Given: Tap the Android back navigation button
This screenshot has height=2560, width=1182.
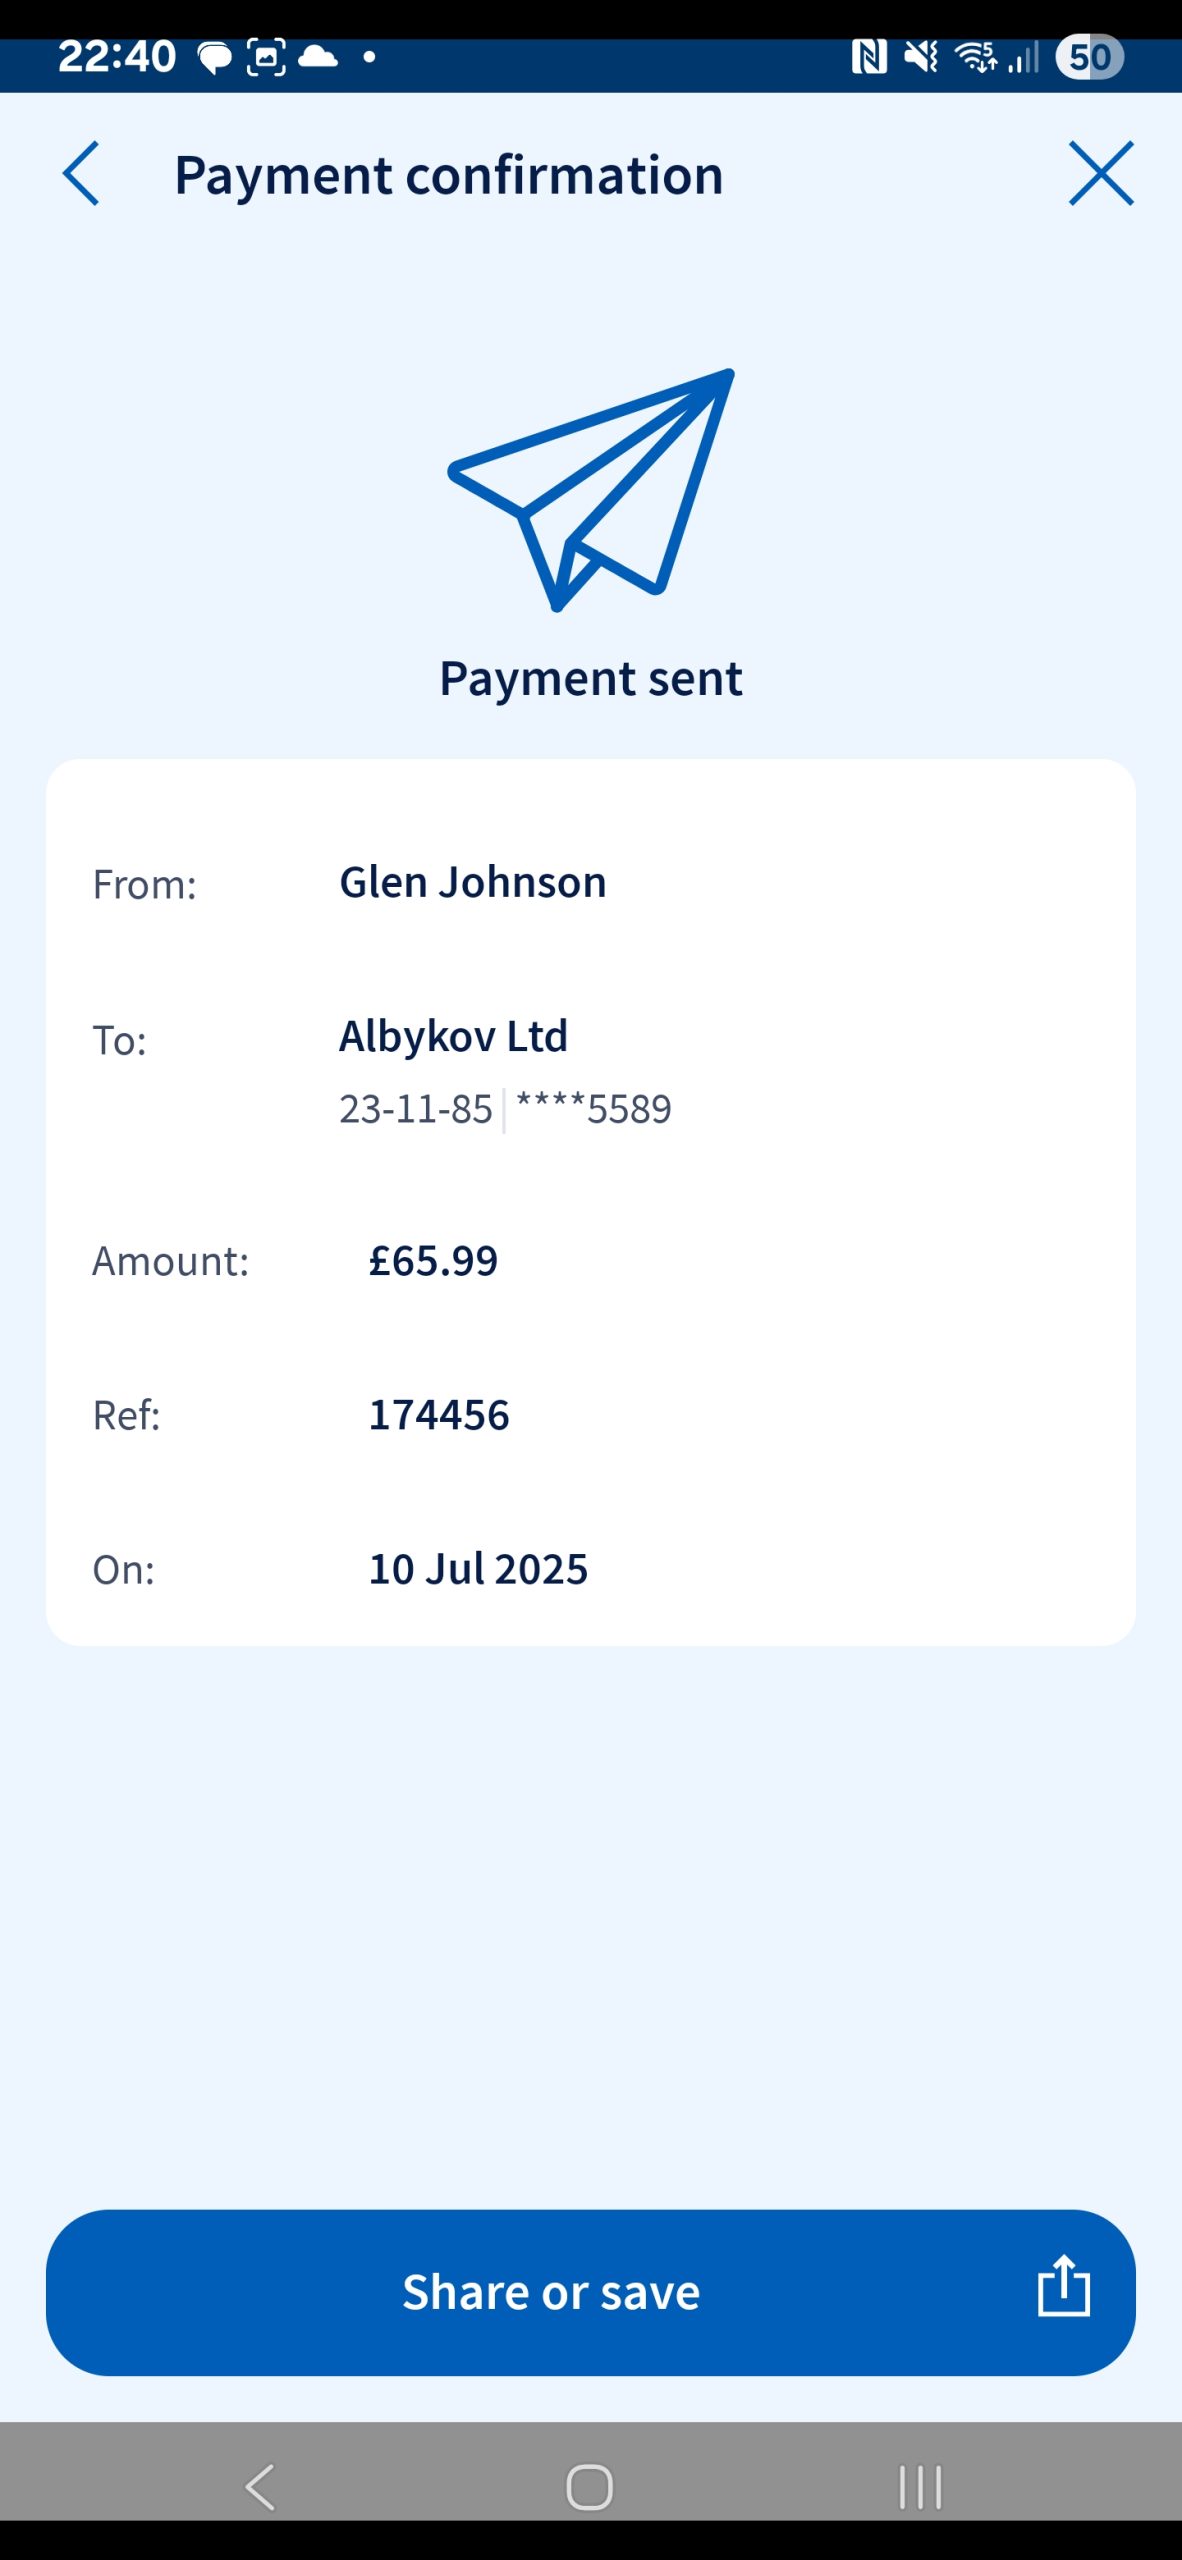Looking at the screenshot, I should 260,2487.
